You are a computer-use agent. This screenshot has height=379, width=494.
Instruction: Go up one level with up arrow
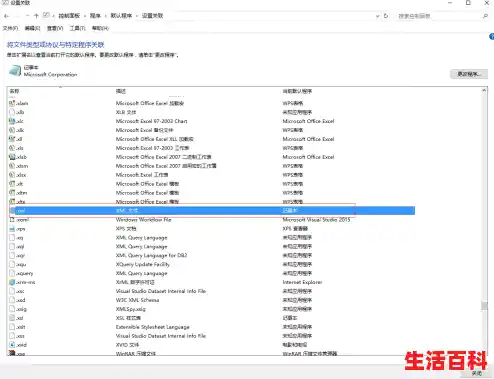(x=36, y=16)
